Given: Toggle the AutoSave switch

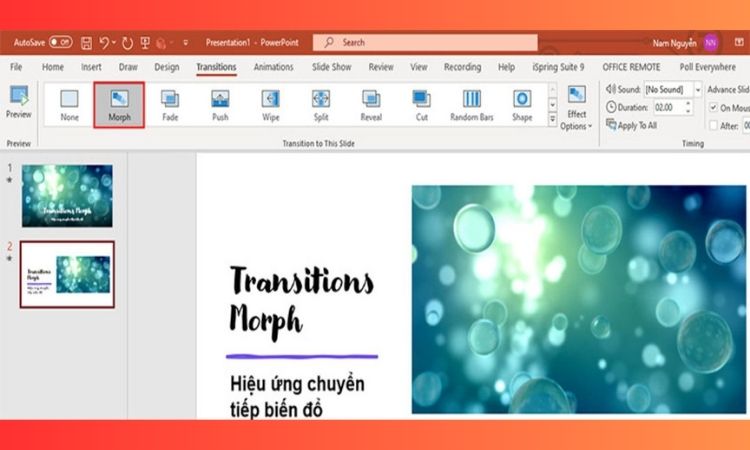Looking at the screenshot, I should (61, 43).
